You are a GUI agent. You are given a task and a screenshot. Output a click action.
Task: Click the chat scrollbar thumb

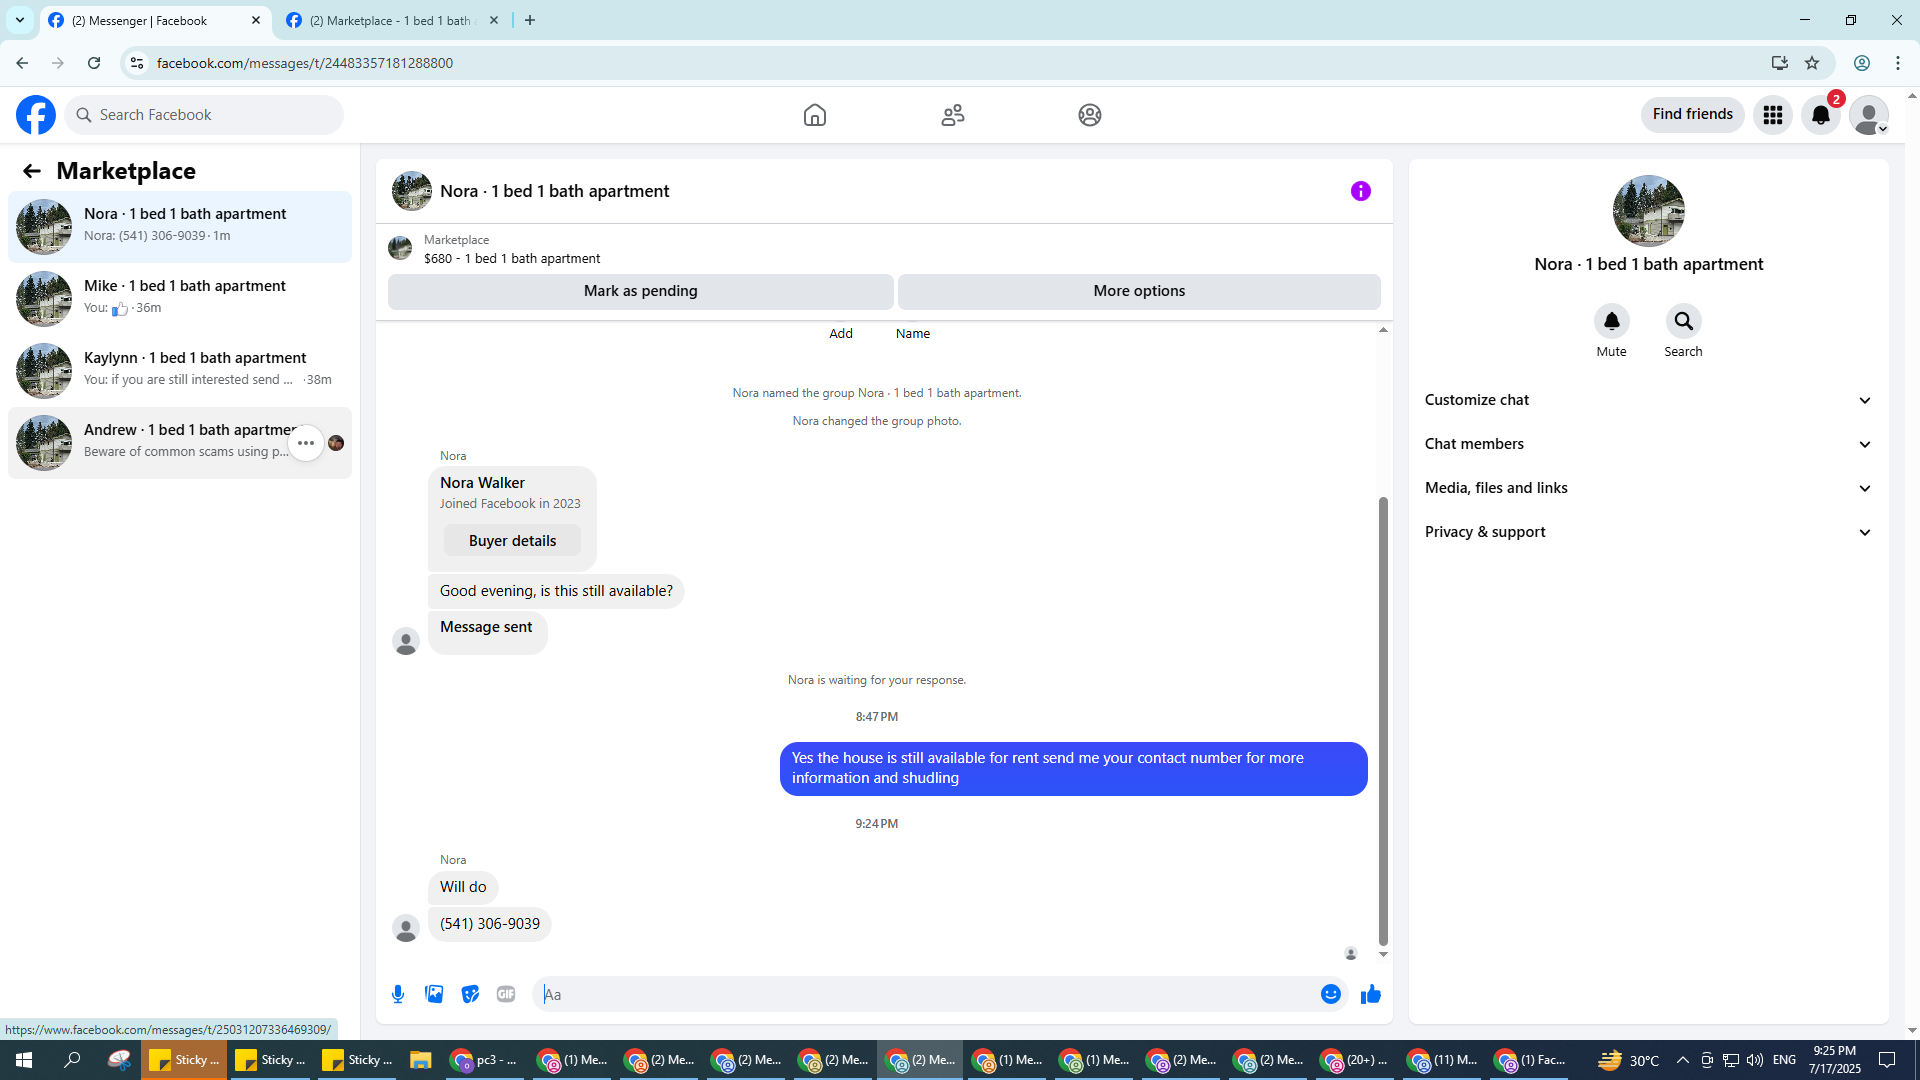1383,720
